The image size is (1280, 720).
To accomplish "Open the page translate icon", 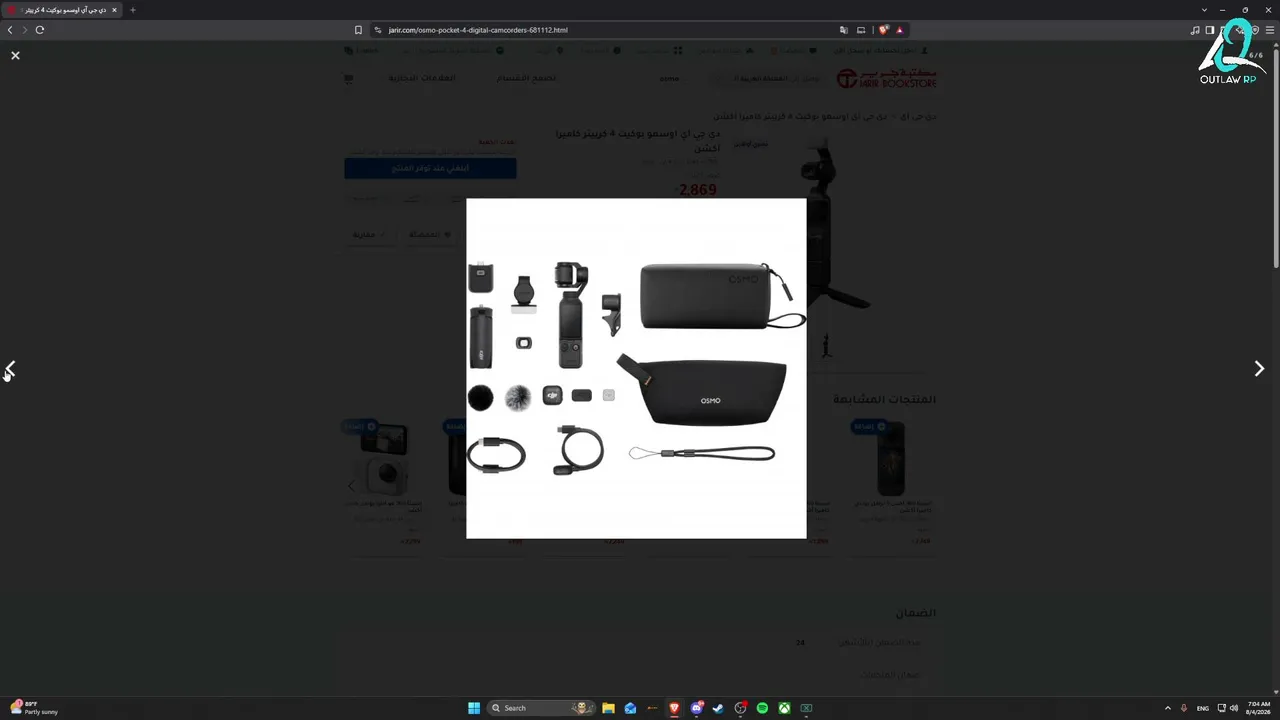I will 844,30.
